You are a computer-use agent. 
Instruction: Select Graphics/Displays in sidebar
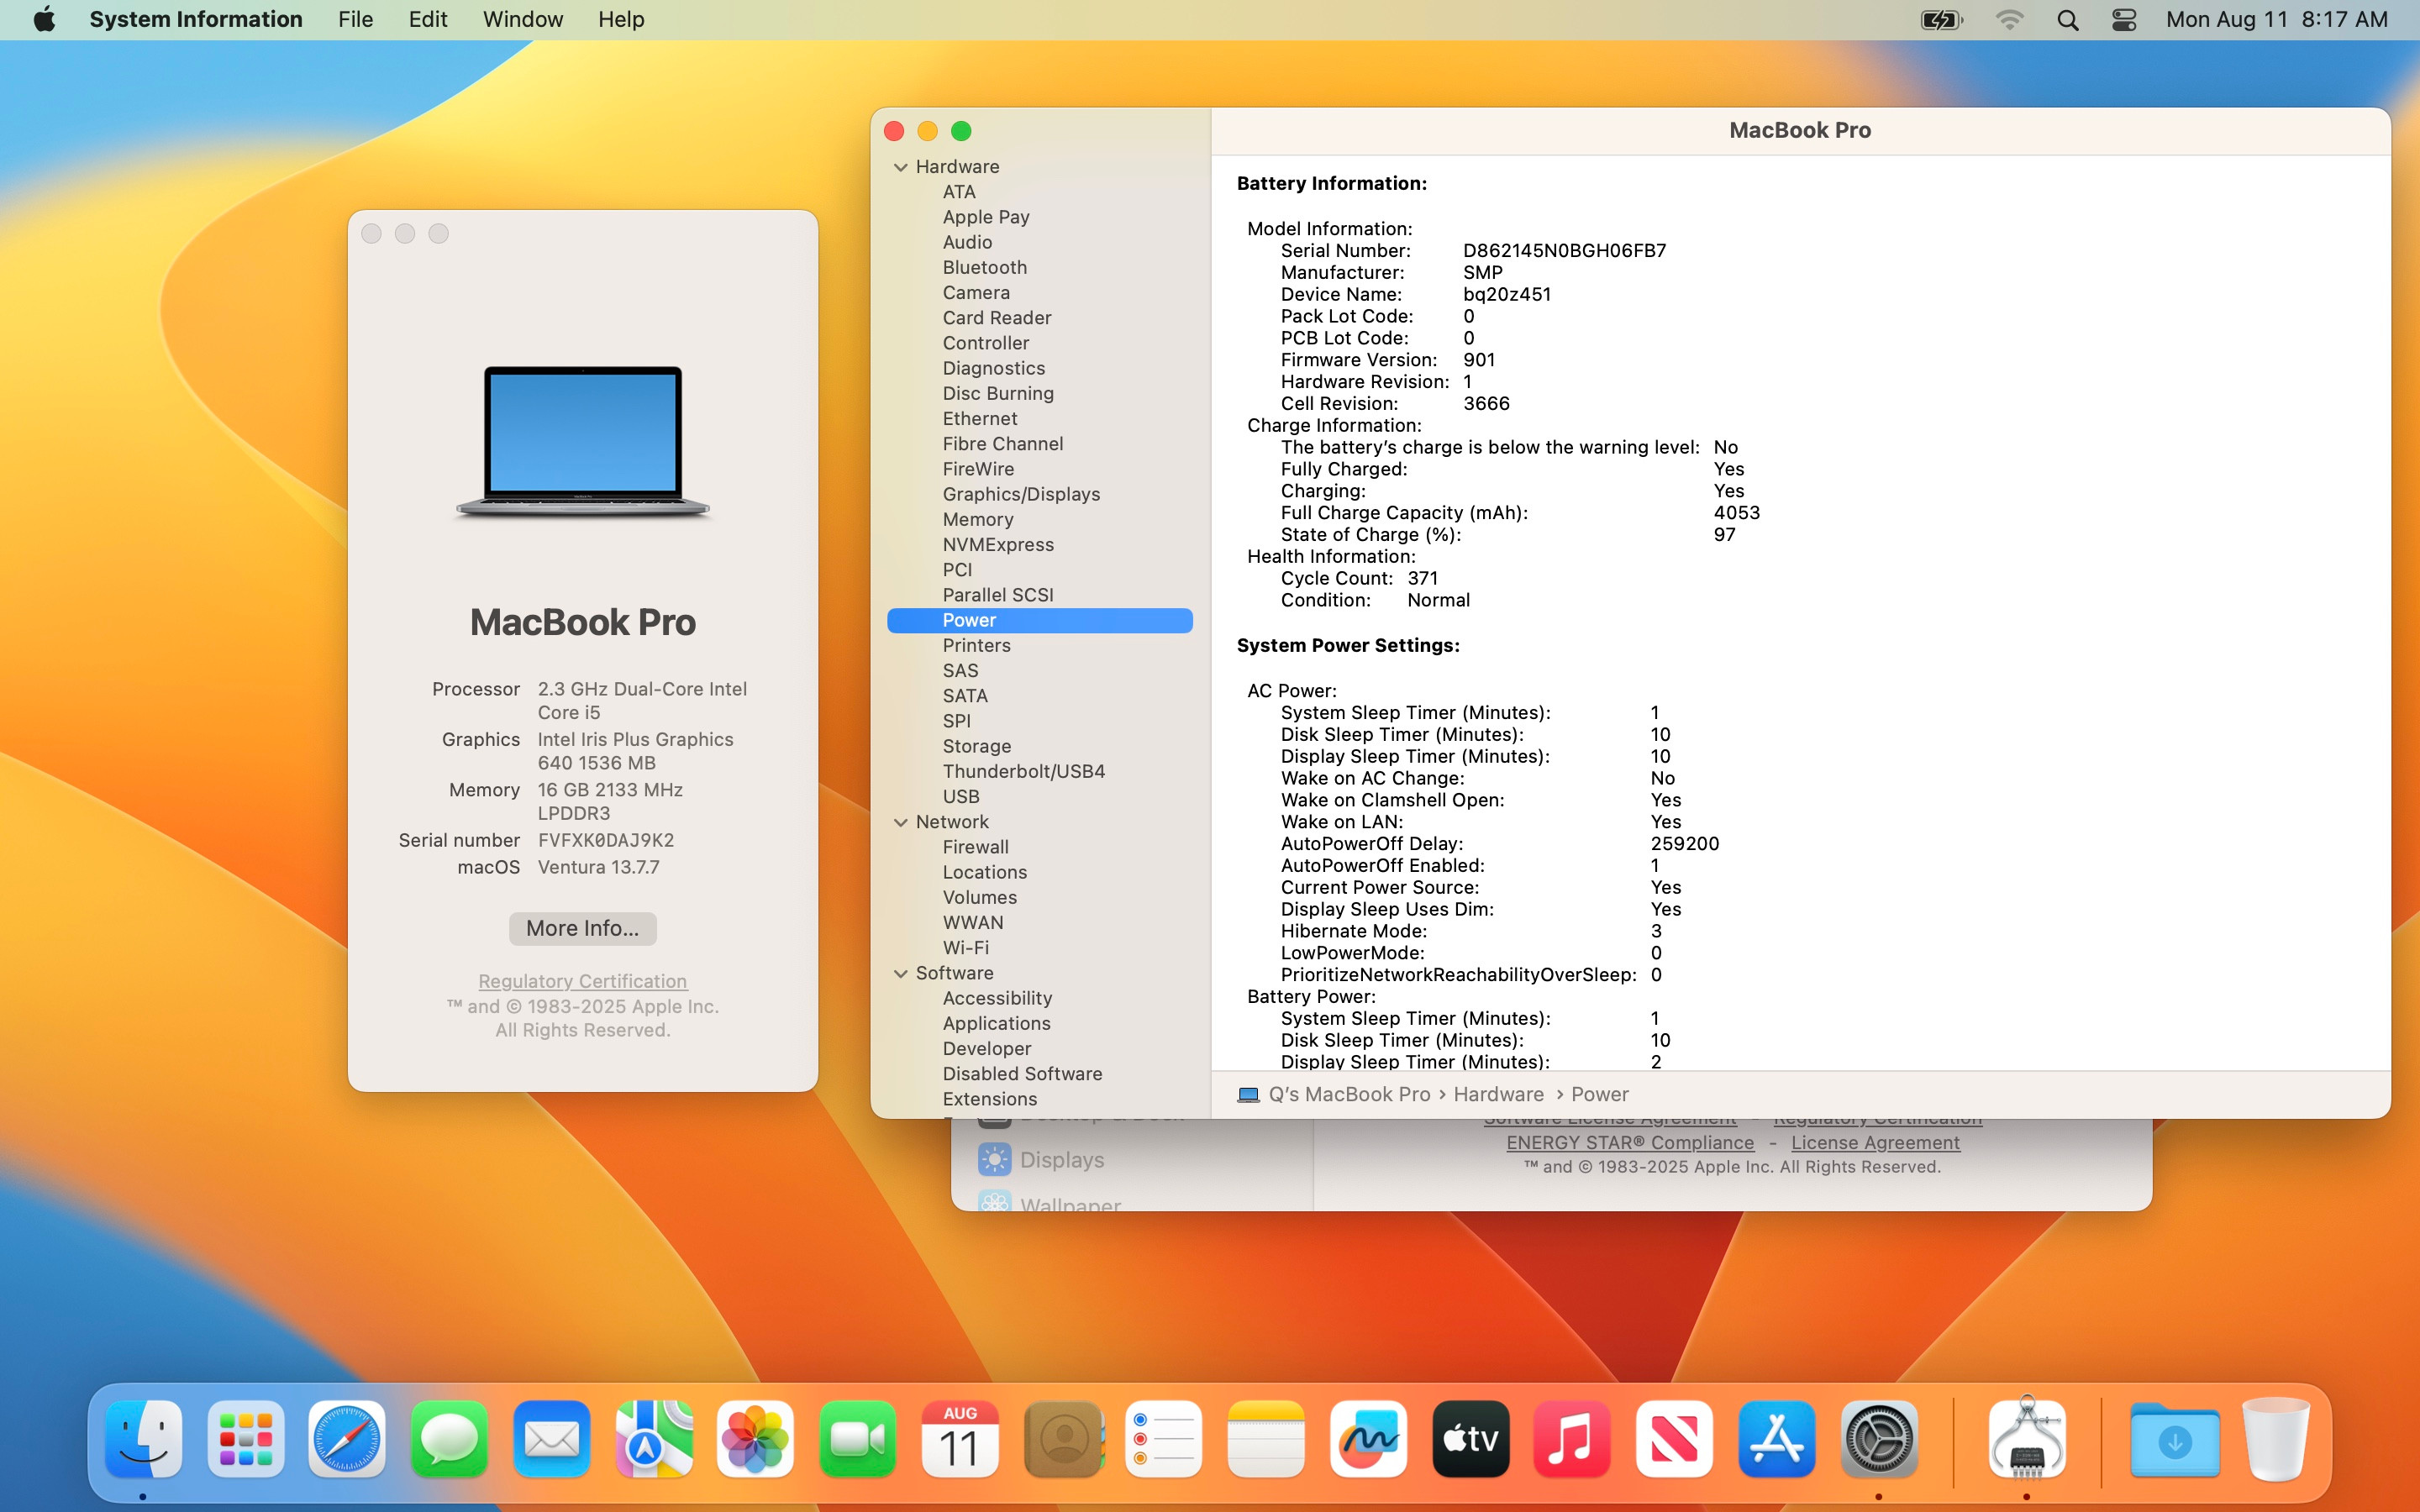click(x=1021, y=494)
